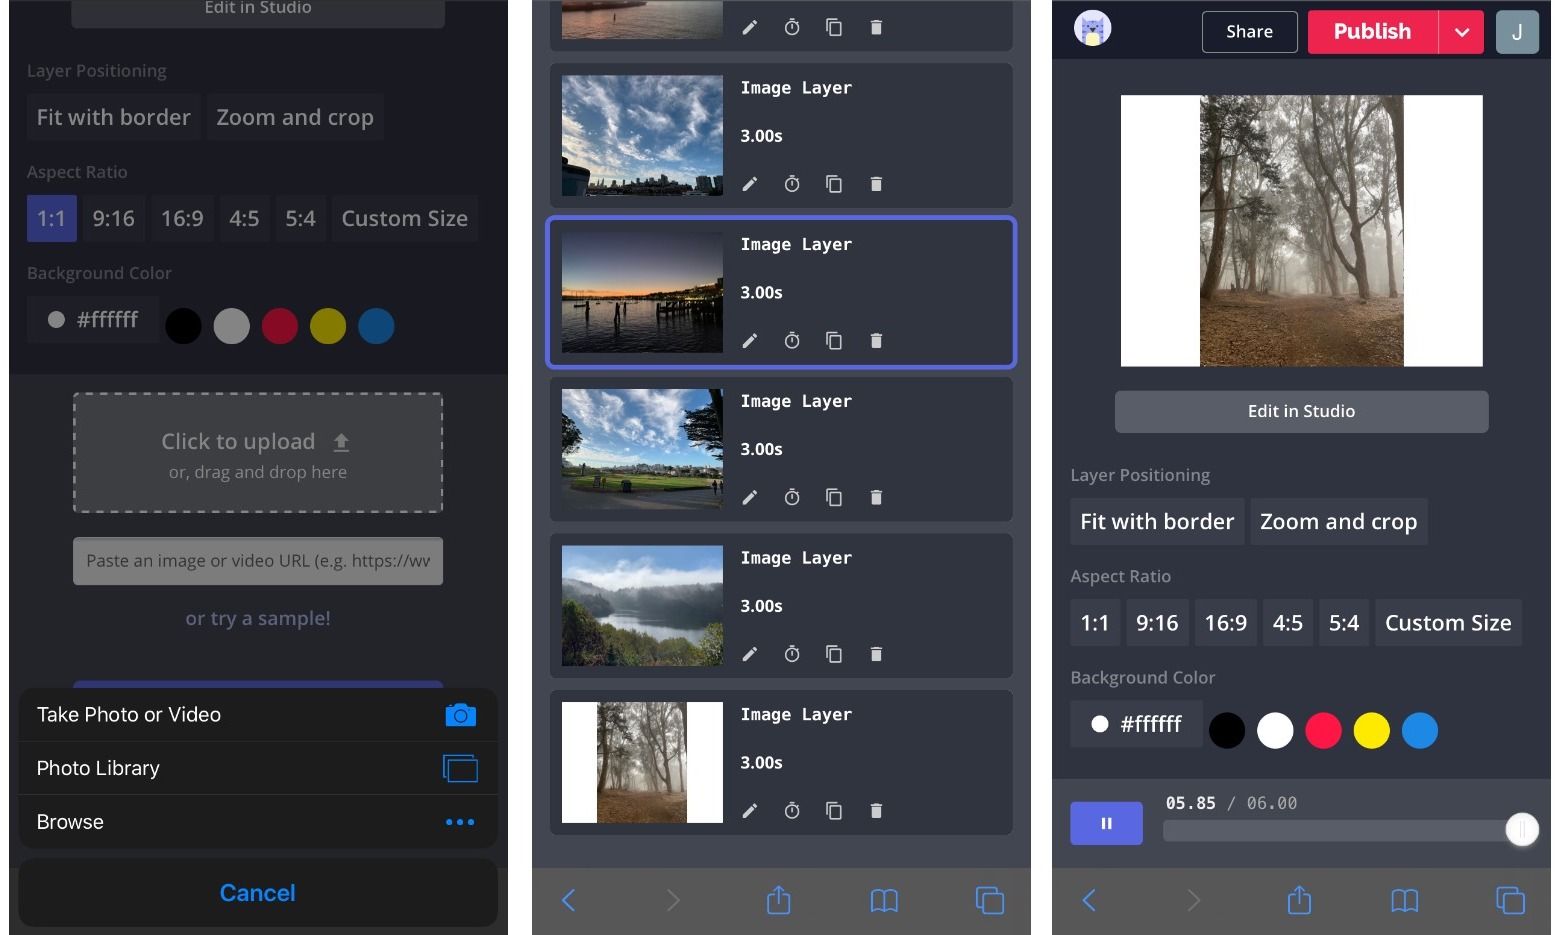Open Custom Size options in the right panel
1559x935 pixels.
1447,623
